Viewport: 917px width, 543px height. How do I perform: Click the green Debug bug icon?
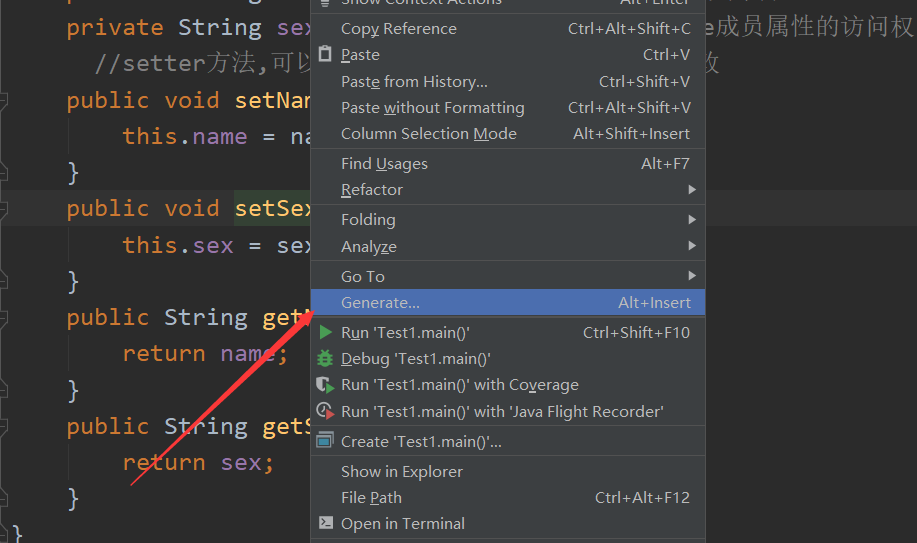tap(325, 358)
